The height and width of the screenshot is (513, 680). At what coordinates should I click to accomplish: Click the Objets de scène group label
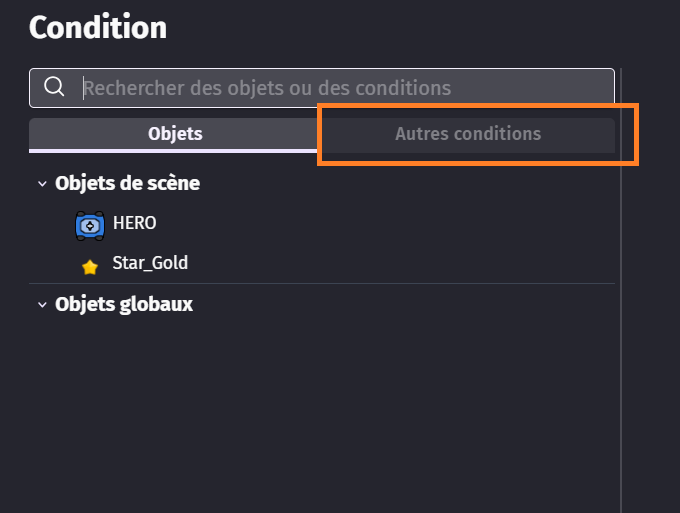tap(127, 184)
